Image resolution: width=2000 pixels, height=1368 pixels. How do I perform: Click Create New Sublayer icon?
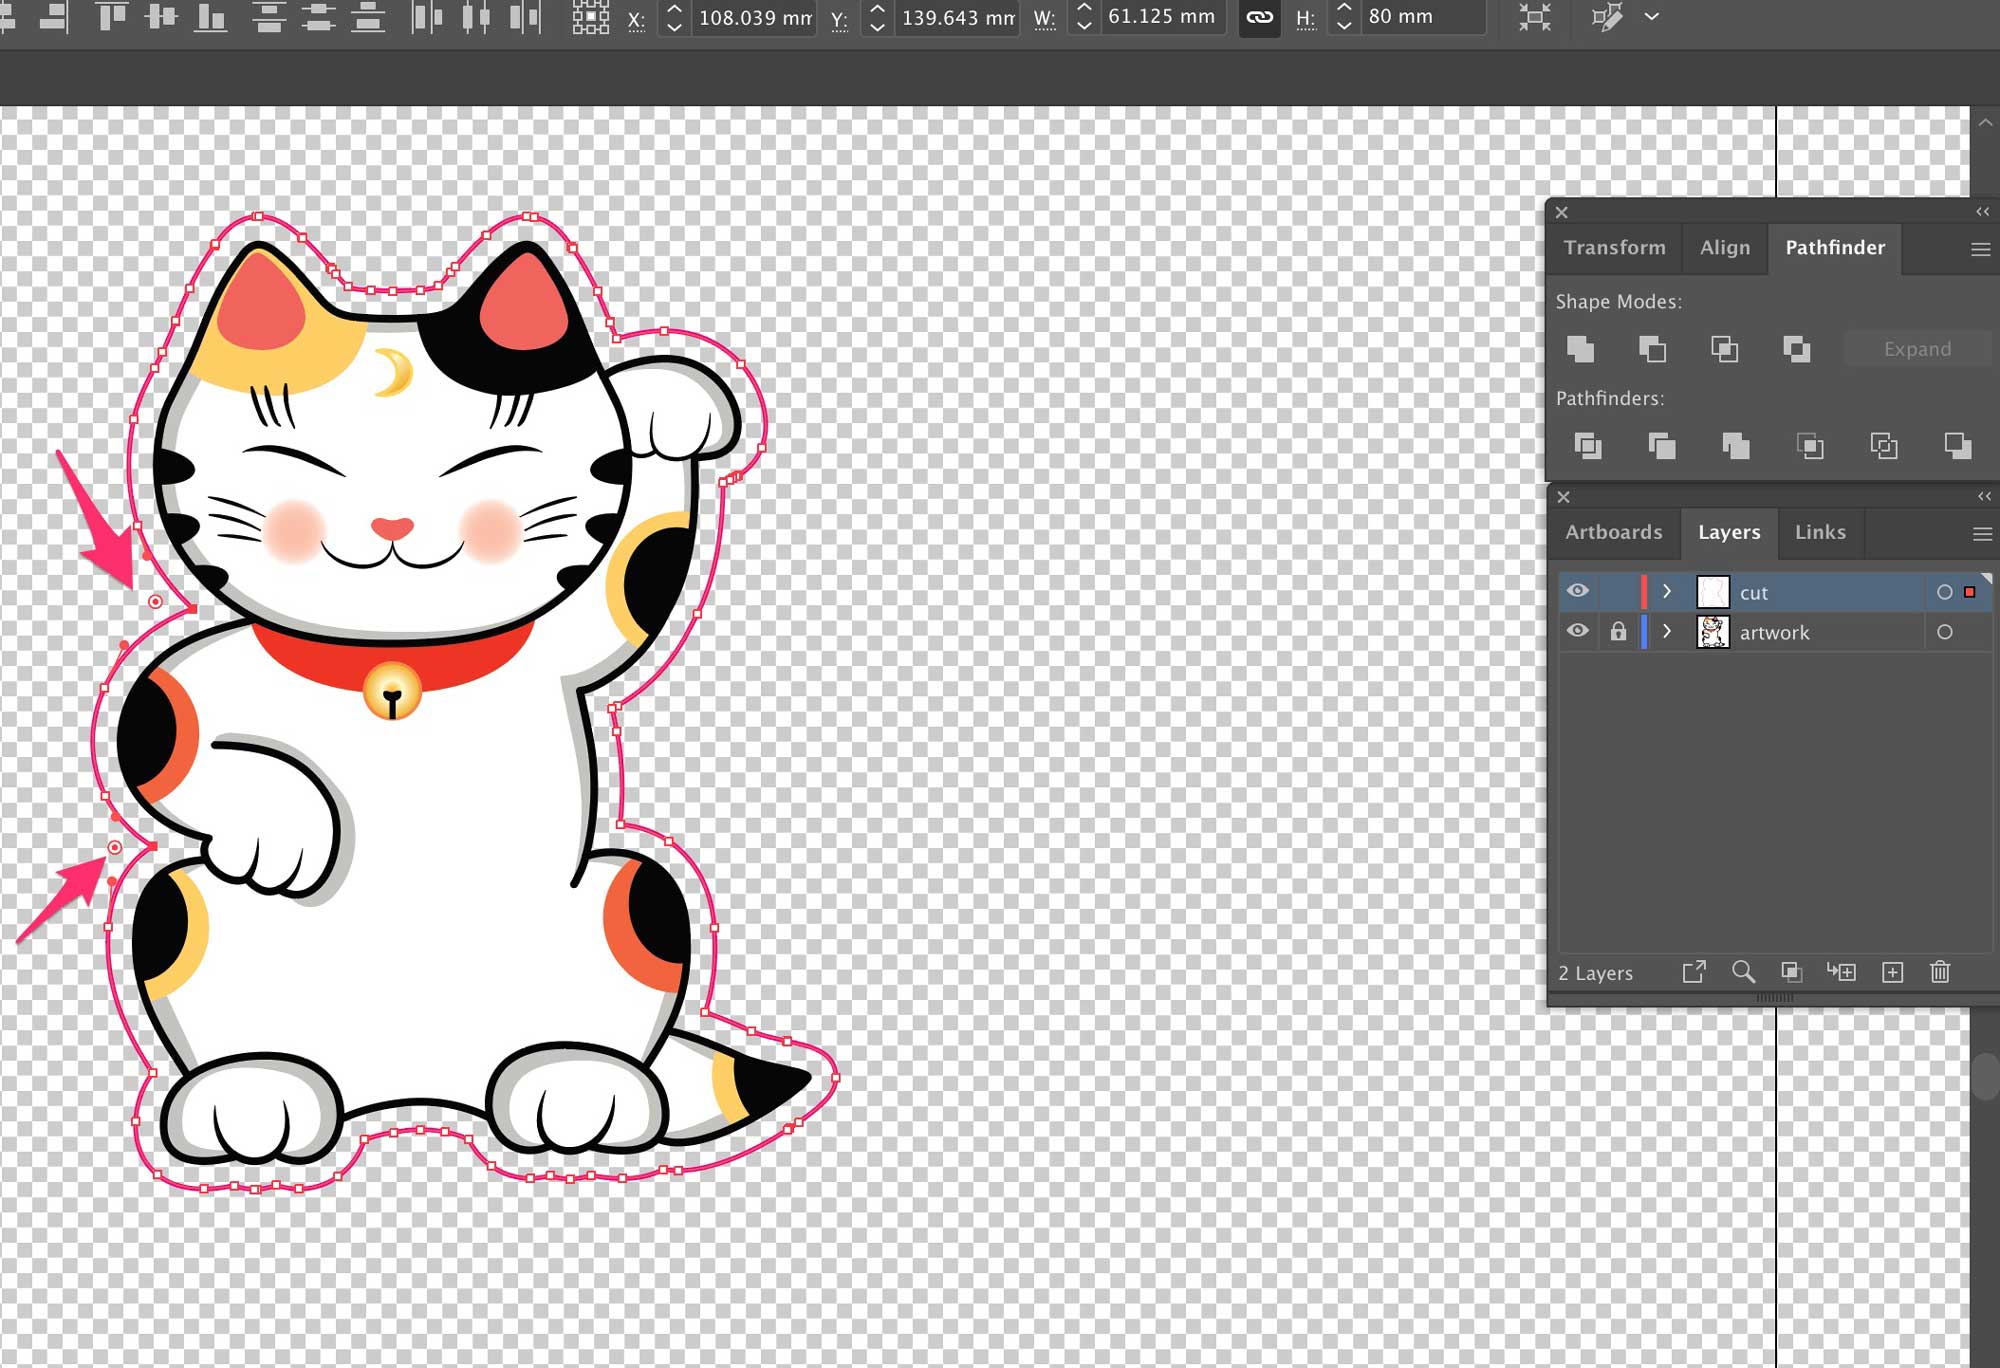click(1841, 972)
